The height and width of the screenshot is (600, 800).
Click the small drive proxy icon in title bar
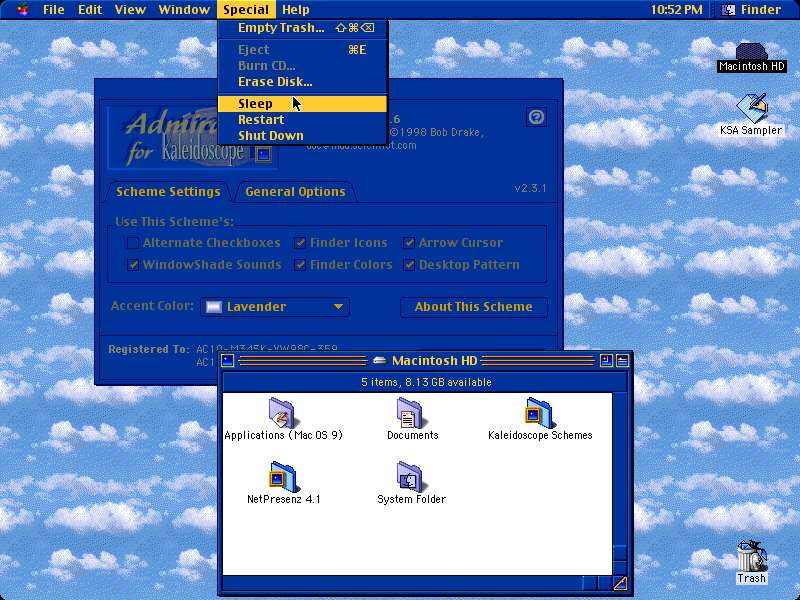click(380, 361)
